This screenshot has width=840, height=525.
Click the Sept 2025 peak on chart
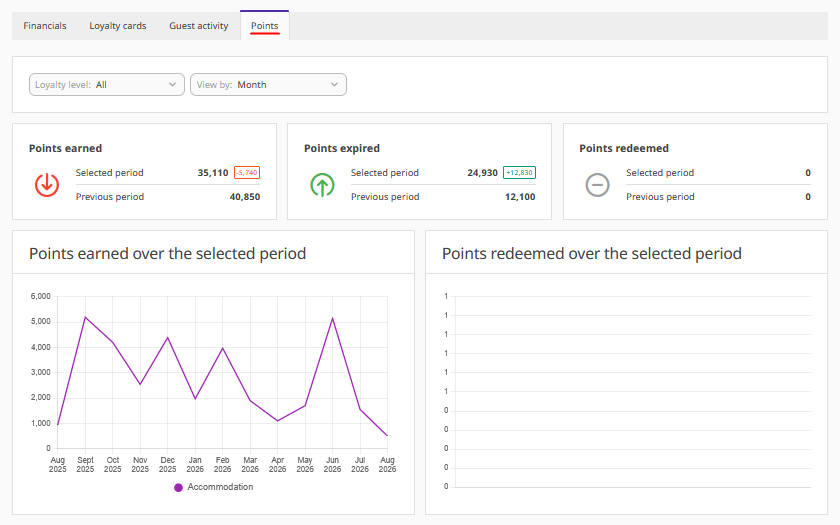point(85,317)
